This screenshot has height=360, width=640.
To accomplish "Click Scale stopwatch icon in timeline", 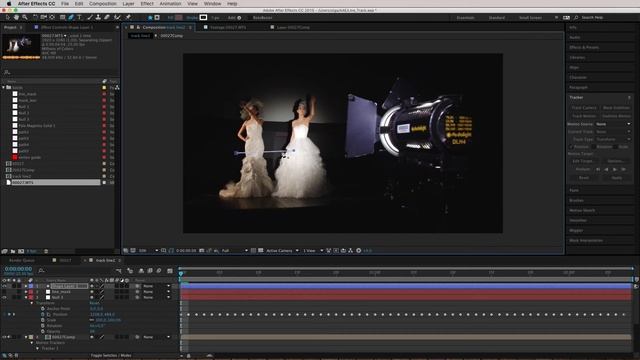I will [x=43, y=320].
